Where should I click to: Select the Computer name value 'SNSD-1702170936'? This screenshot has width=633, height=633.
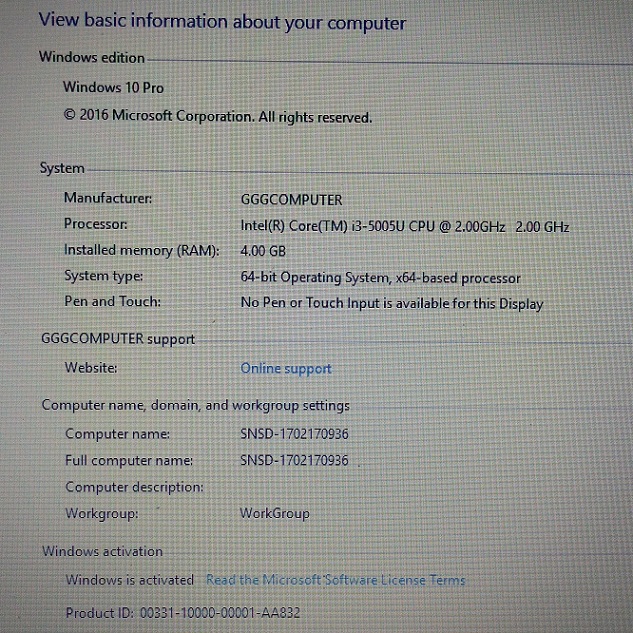294,434
